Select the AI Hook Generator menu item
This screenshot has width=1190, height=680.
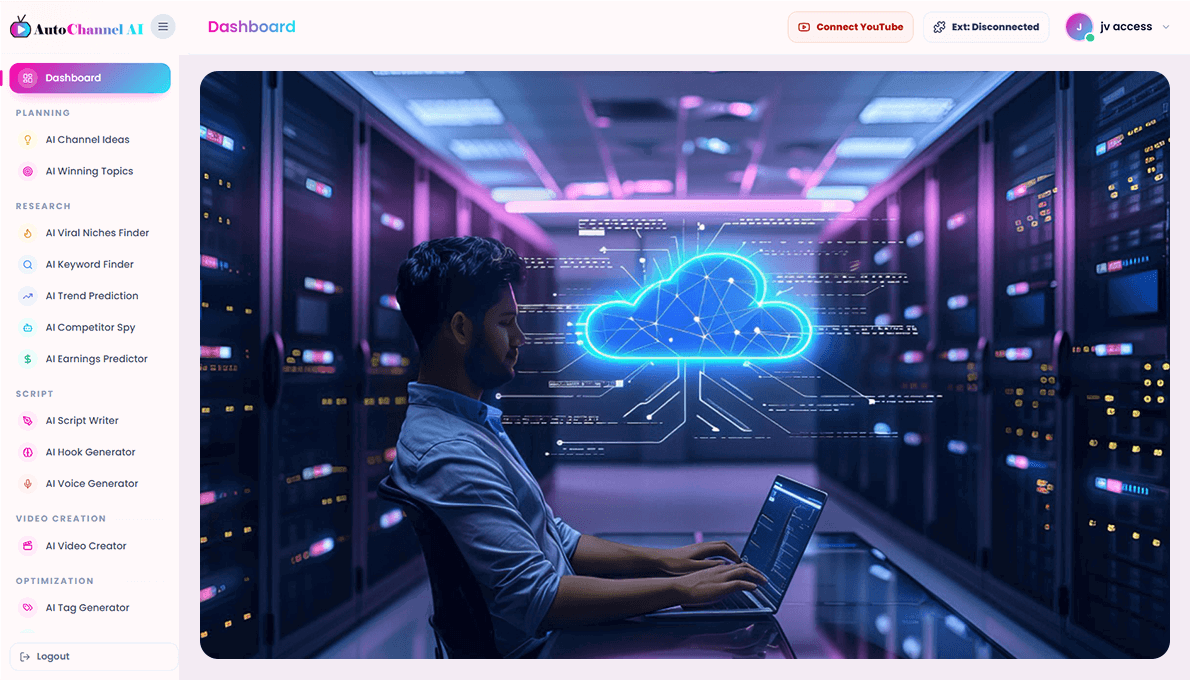(90, 452)
